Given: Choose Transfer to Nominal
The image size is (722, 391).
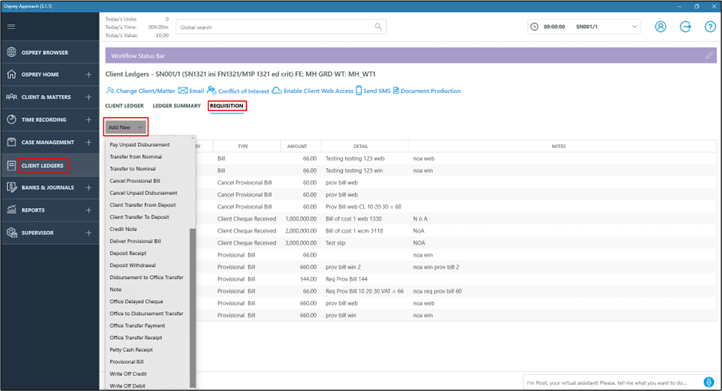Looking at the screenshot, I should pyautogui.click(x=133, y=169).
